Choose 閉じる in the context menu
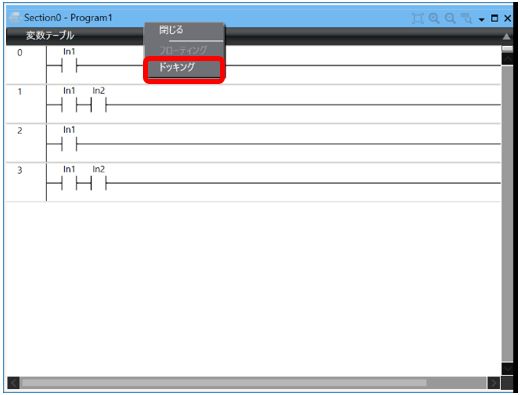 click(184, 31)
